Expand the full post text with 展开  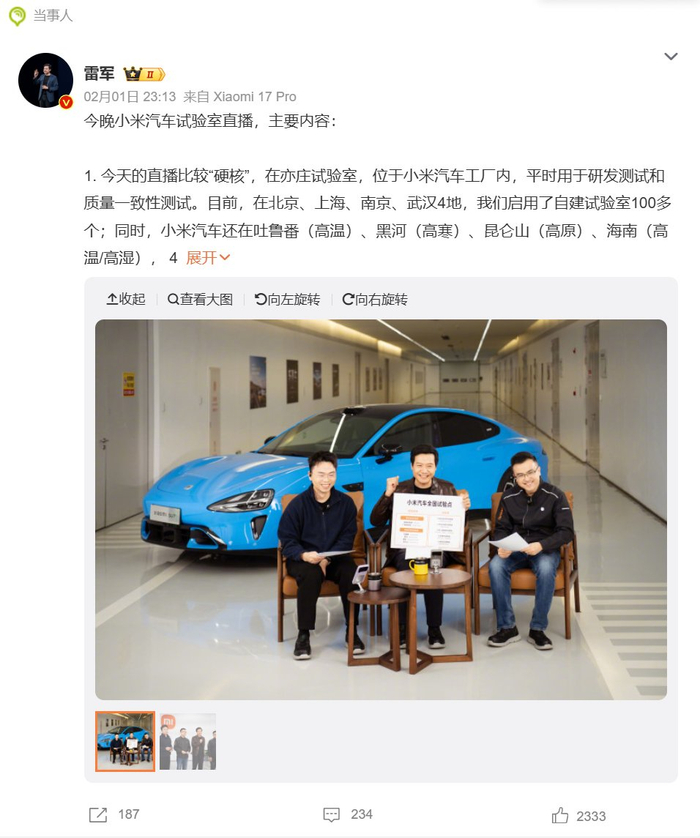pyautogui.click(x=208, y=258)
